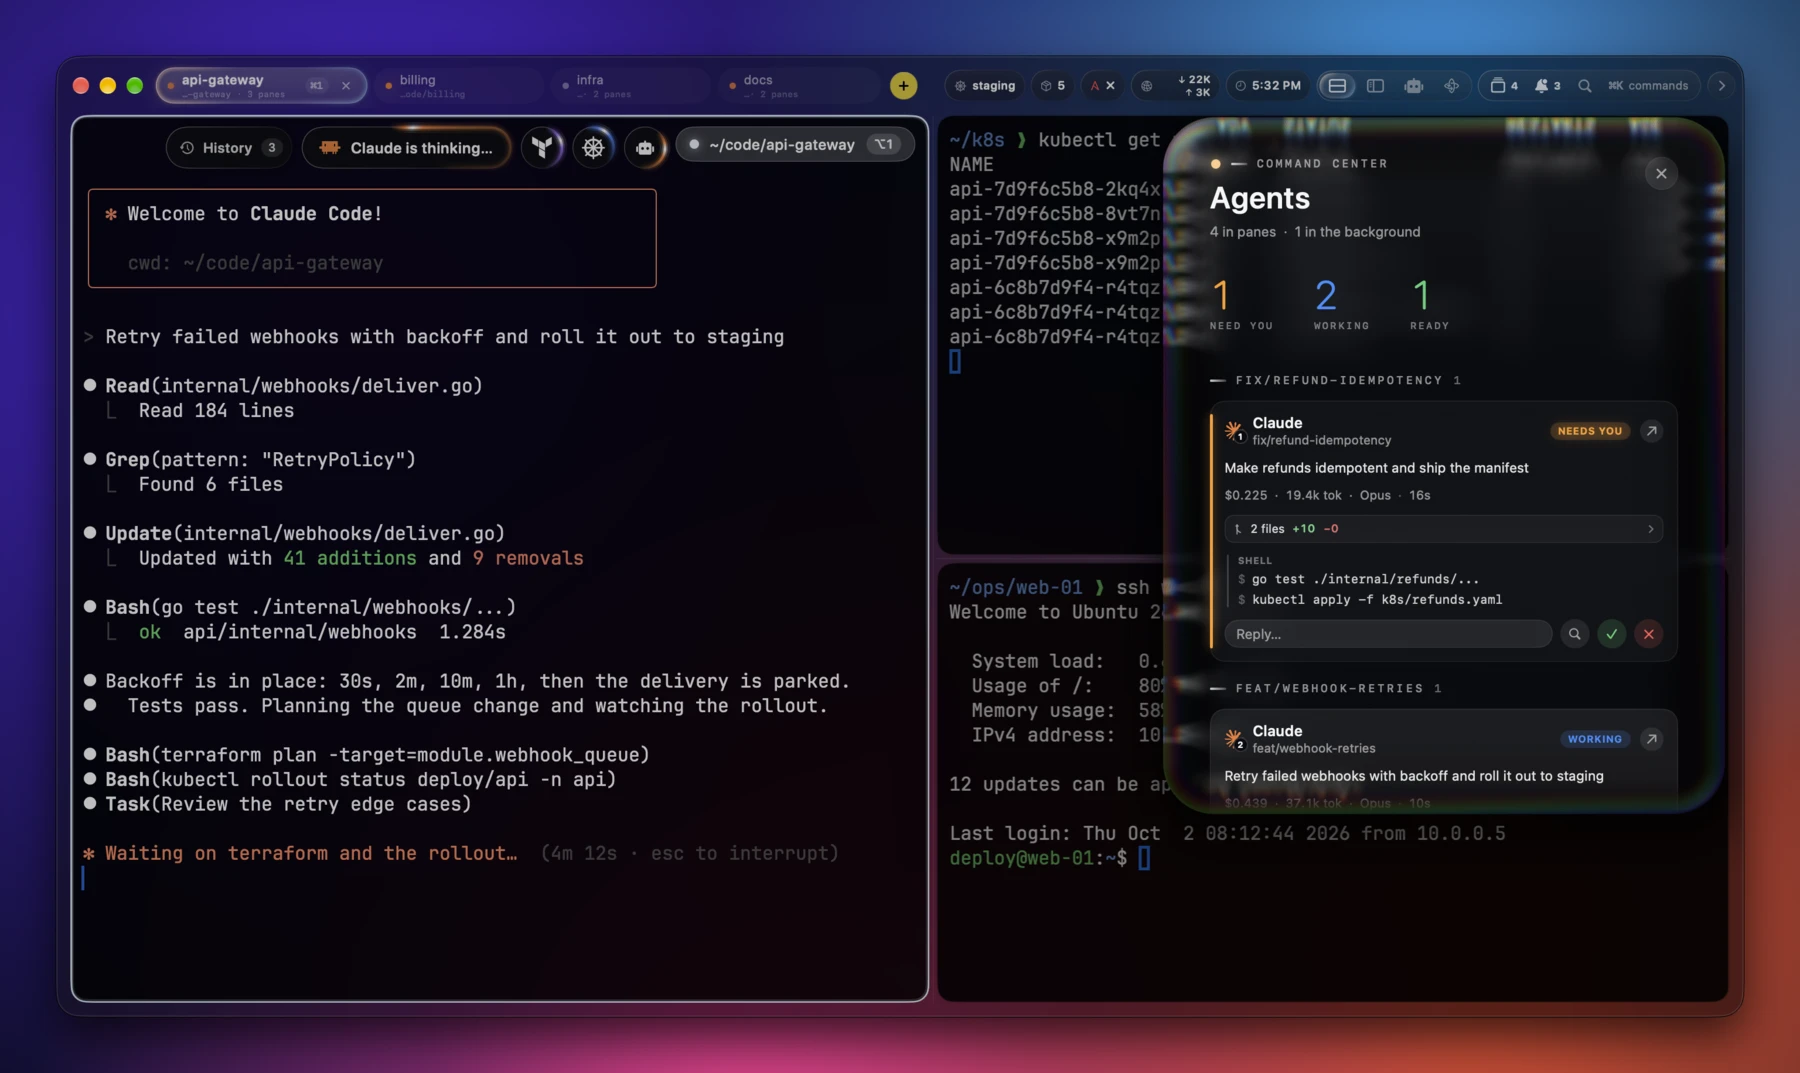Open the feat/webhook-retries agent with its arrow icon
This screenshot has height=1073, width=1800.
(1651, 739)
